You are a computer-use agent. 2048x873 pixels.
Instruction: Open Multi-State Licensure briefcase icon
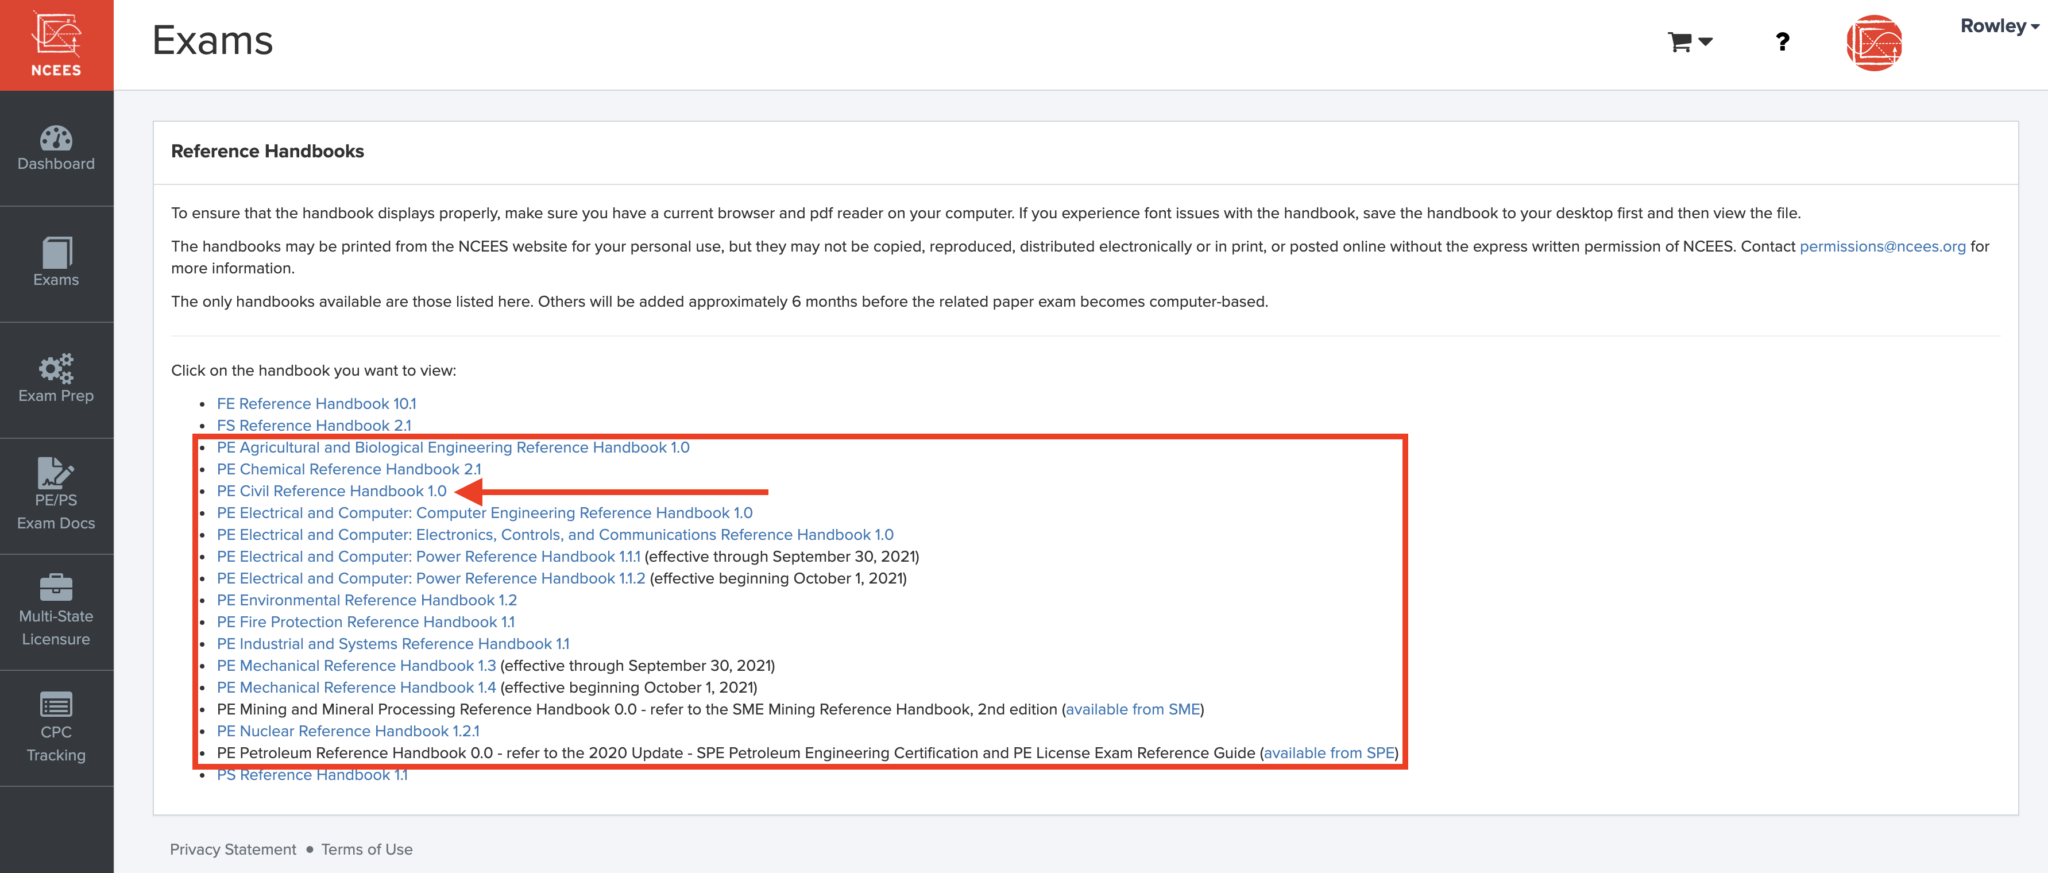pyautogui.click(x=56, y=587)
